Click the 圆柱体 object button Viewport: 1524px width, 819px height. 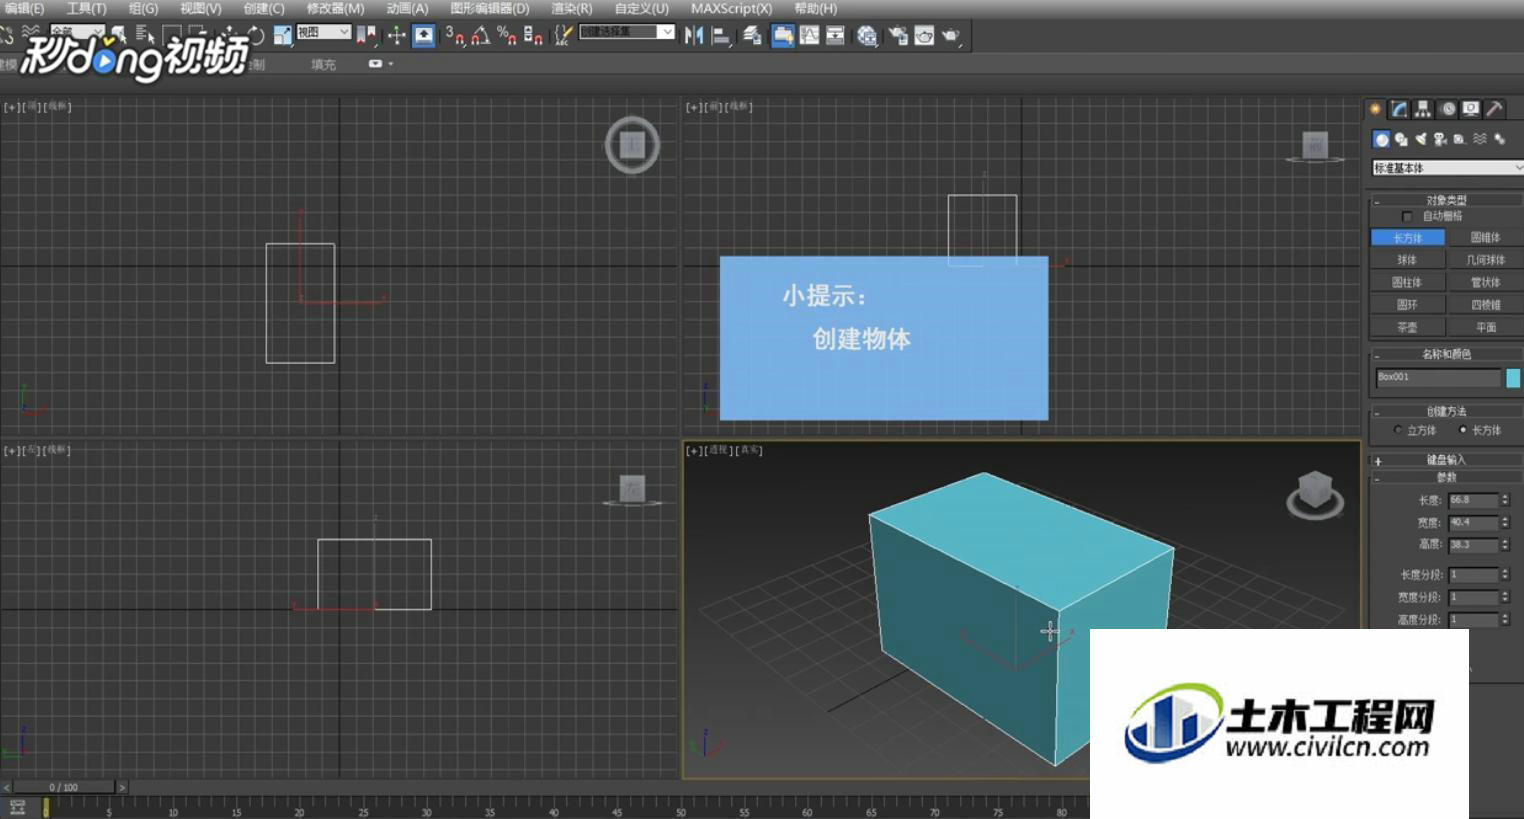[1407, 283]
